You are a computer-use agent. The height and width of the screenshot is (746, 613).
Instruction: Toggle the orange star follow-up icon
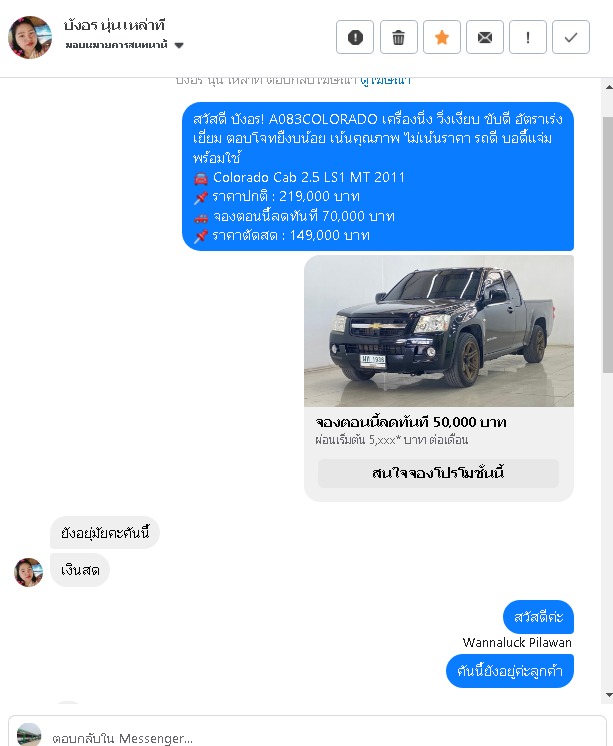[442, 37]
